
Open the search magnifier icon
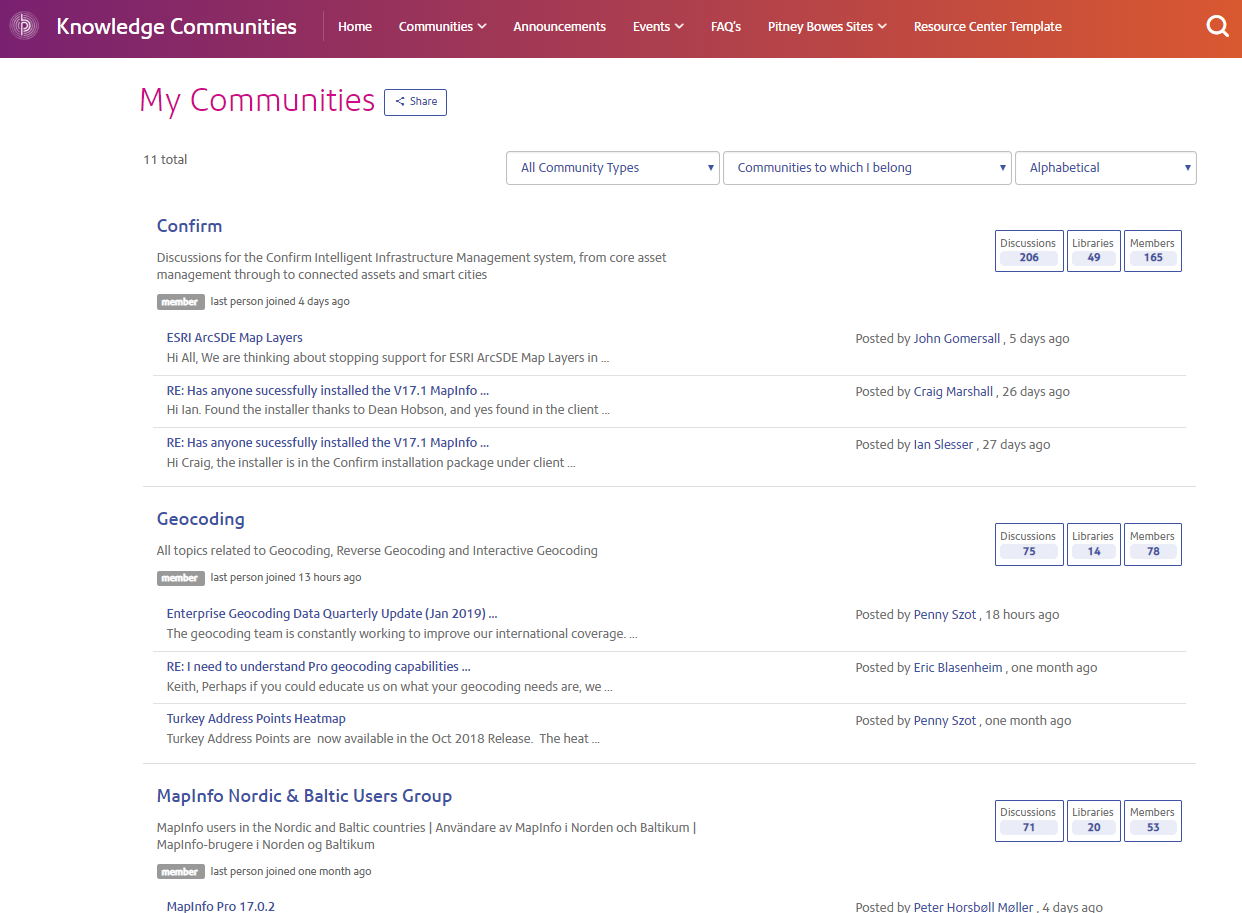1217,27
